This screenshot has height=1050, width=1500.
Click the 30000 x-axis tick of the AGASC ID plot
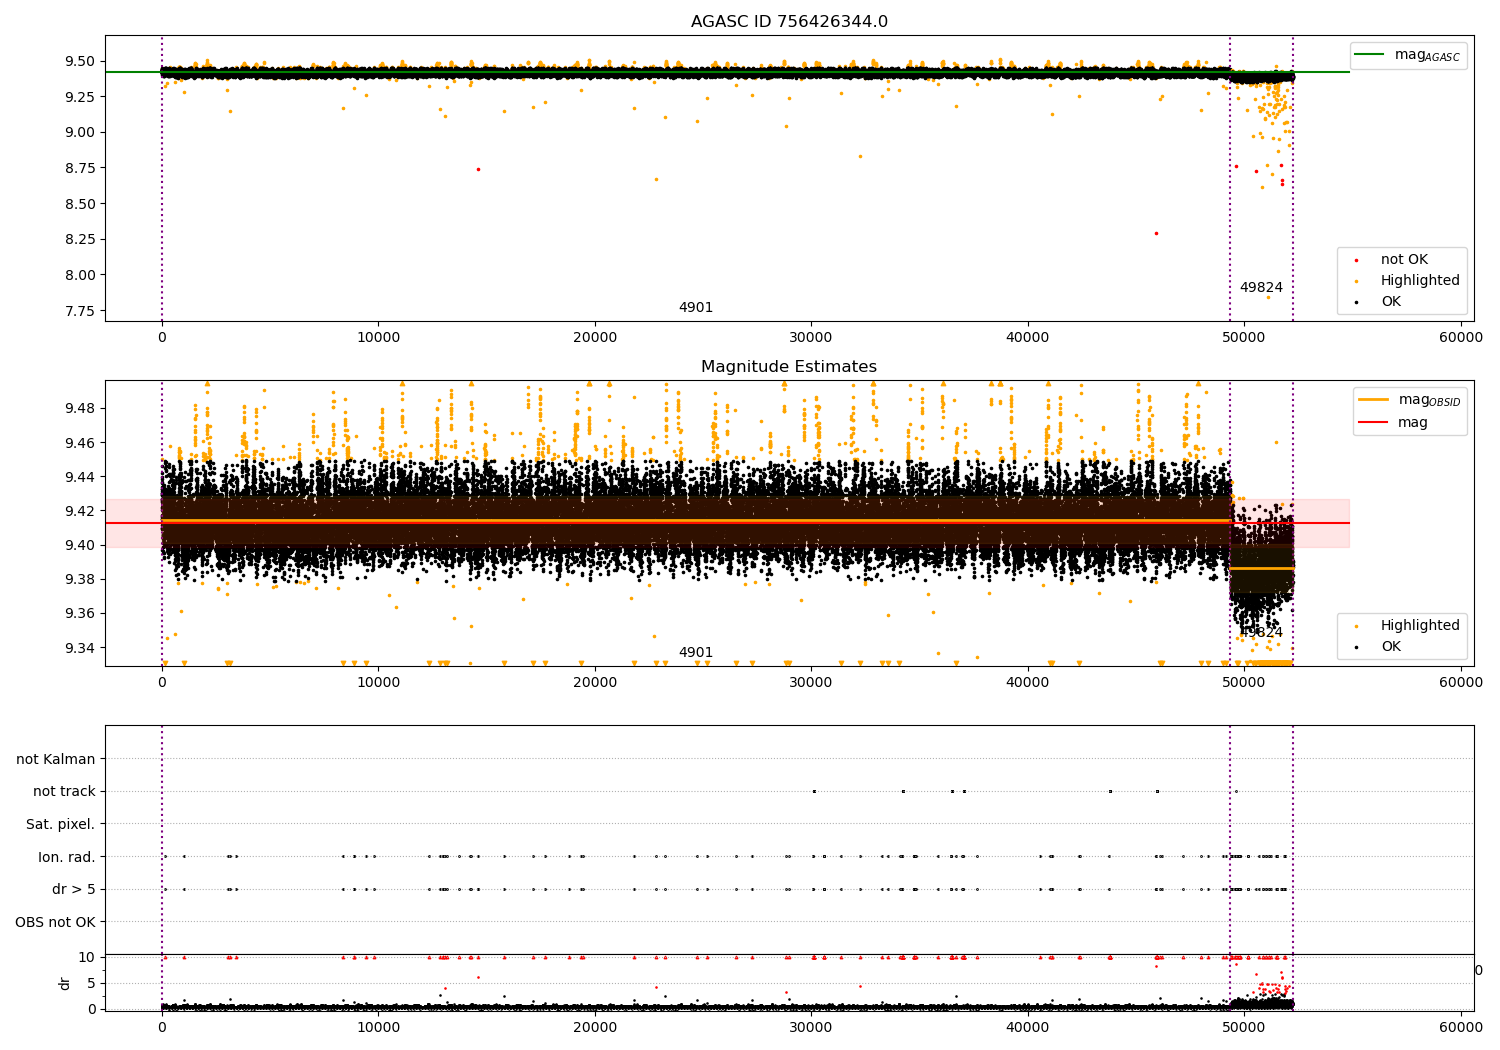tap(811, 338)
